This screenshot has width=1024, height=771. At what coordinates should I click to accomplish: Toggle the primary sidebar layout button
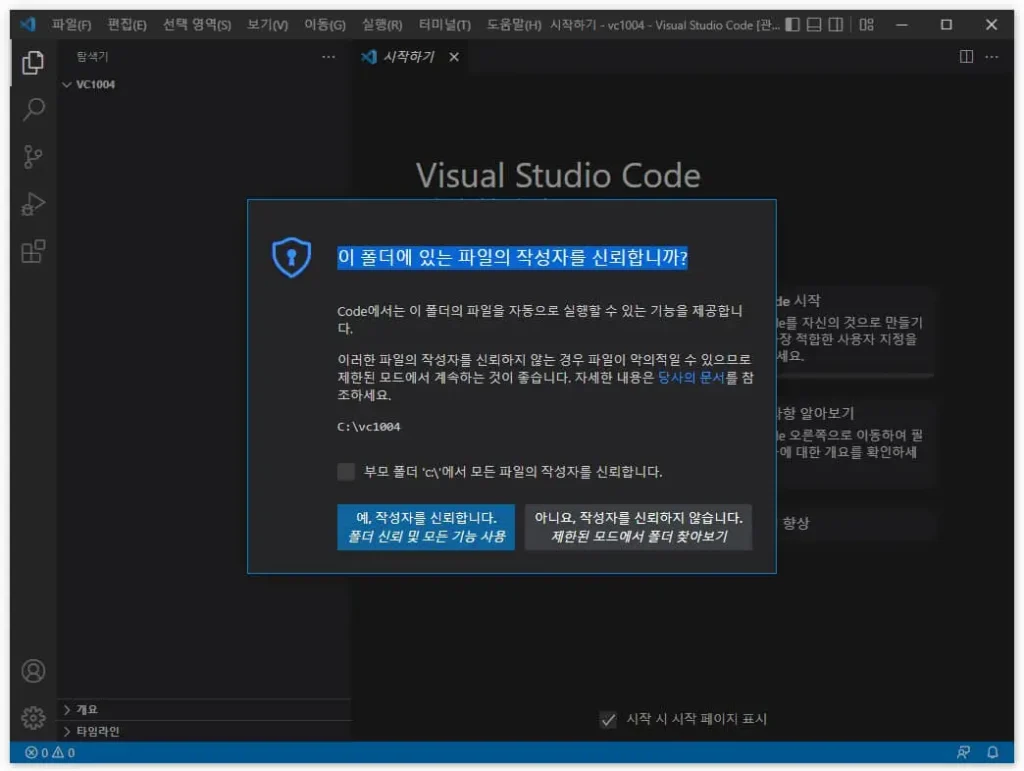tap(792, 25)
